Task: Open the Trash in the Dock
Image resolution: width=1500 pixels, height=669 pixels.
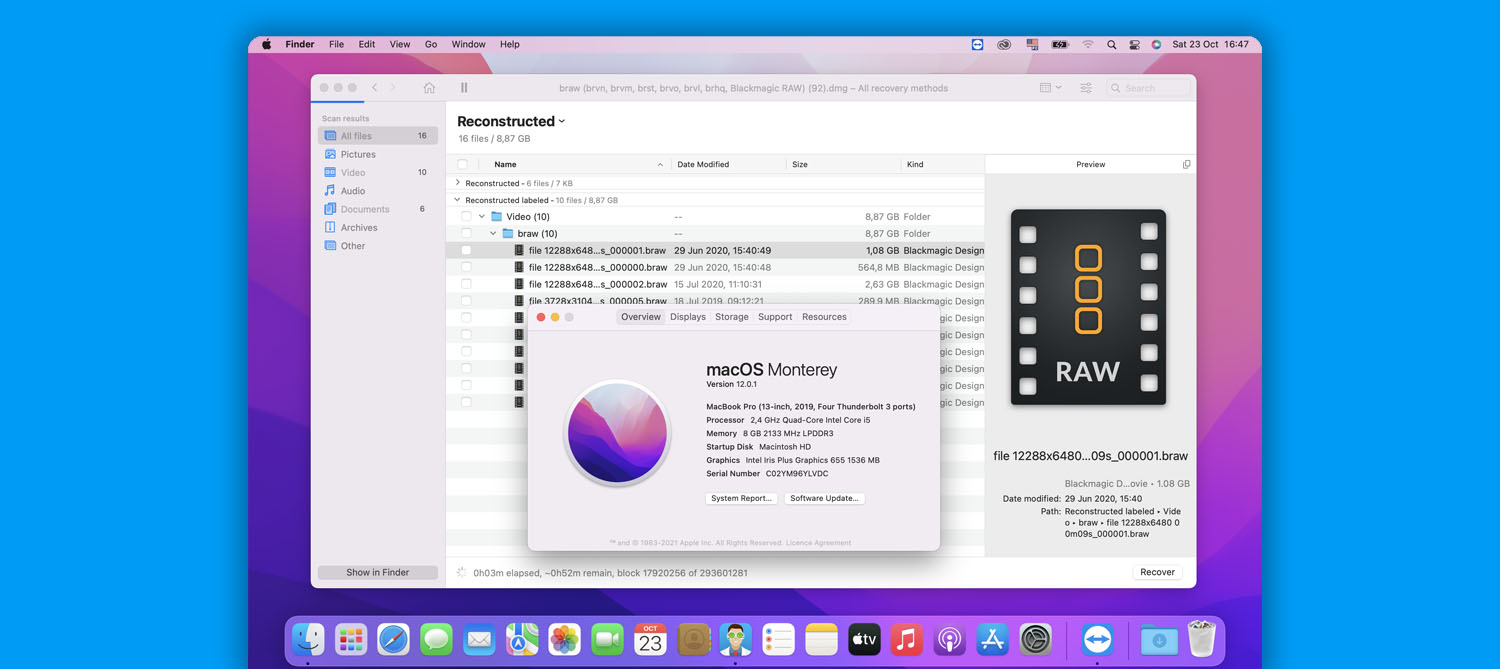Action: (x=1201, y=639)
